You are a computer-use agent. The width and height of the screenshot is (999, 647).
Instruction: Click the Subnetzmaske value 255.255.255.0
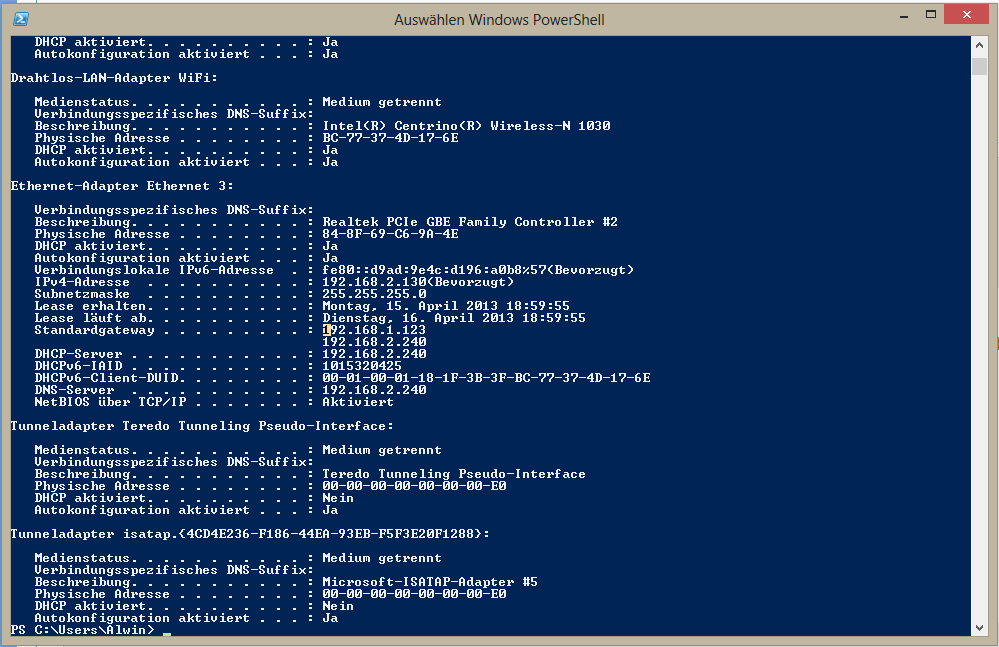(x=374, y=294)
